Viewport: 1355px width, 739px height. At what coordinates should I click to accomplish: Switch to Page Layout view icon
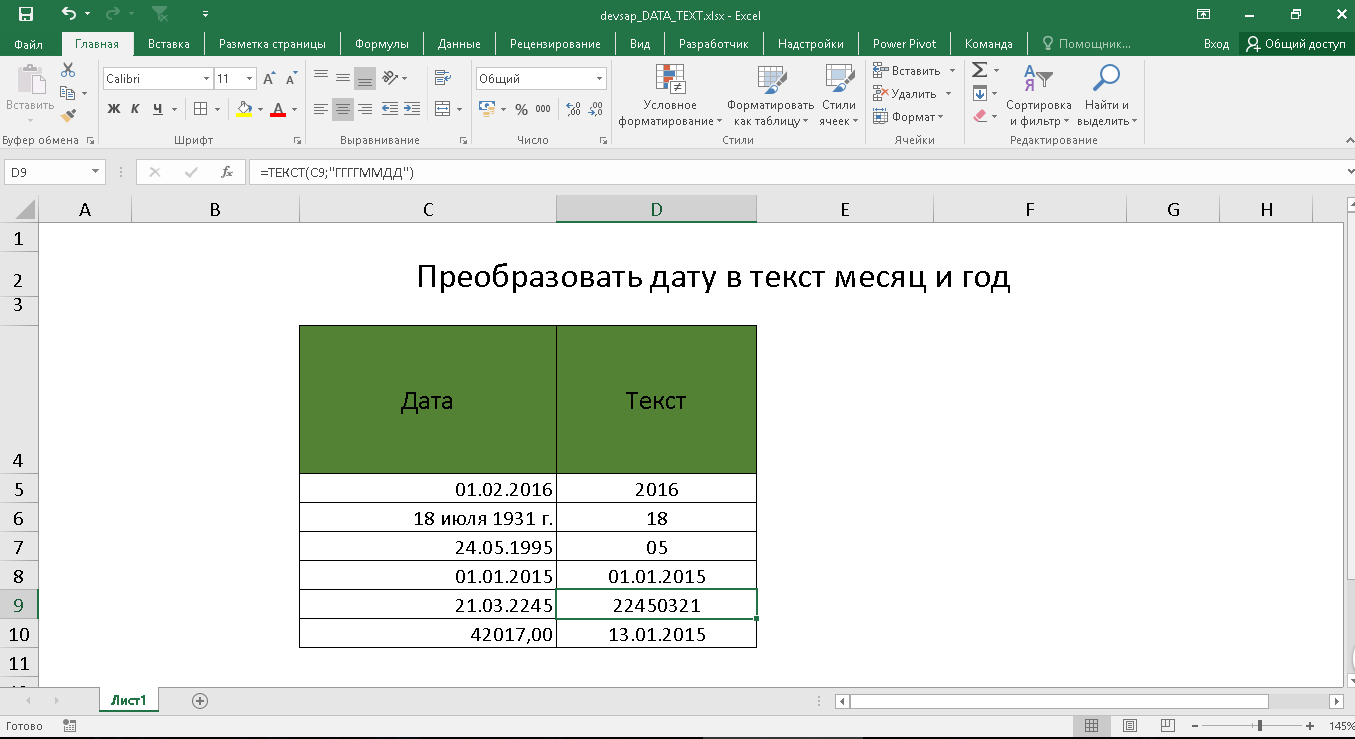click(x=1129, y=725)
